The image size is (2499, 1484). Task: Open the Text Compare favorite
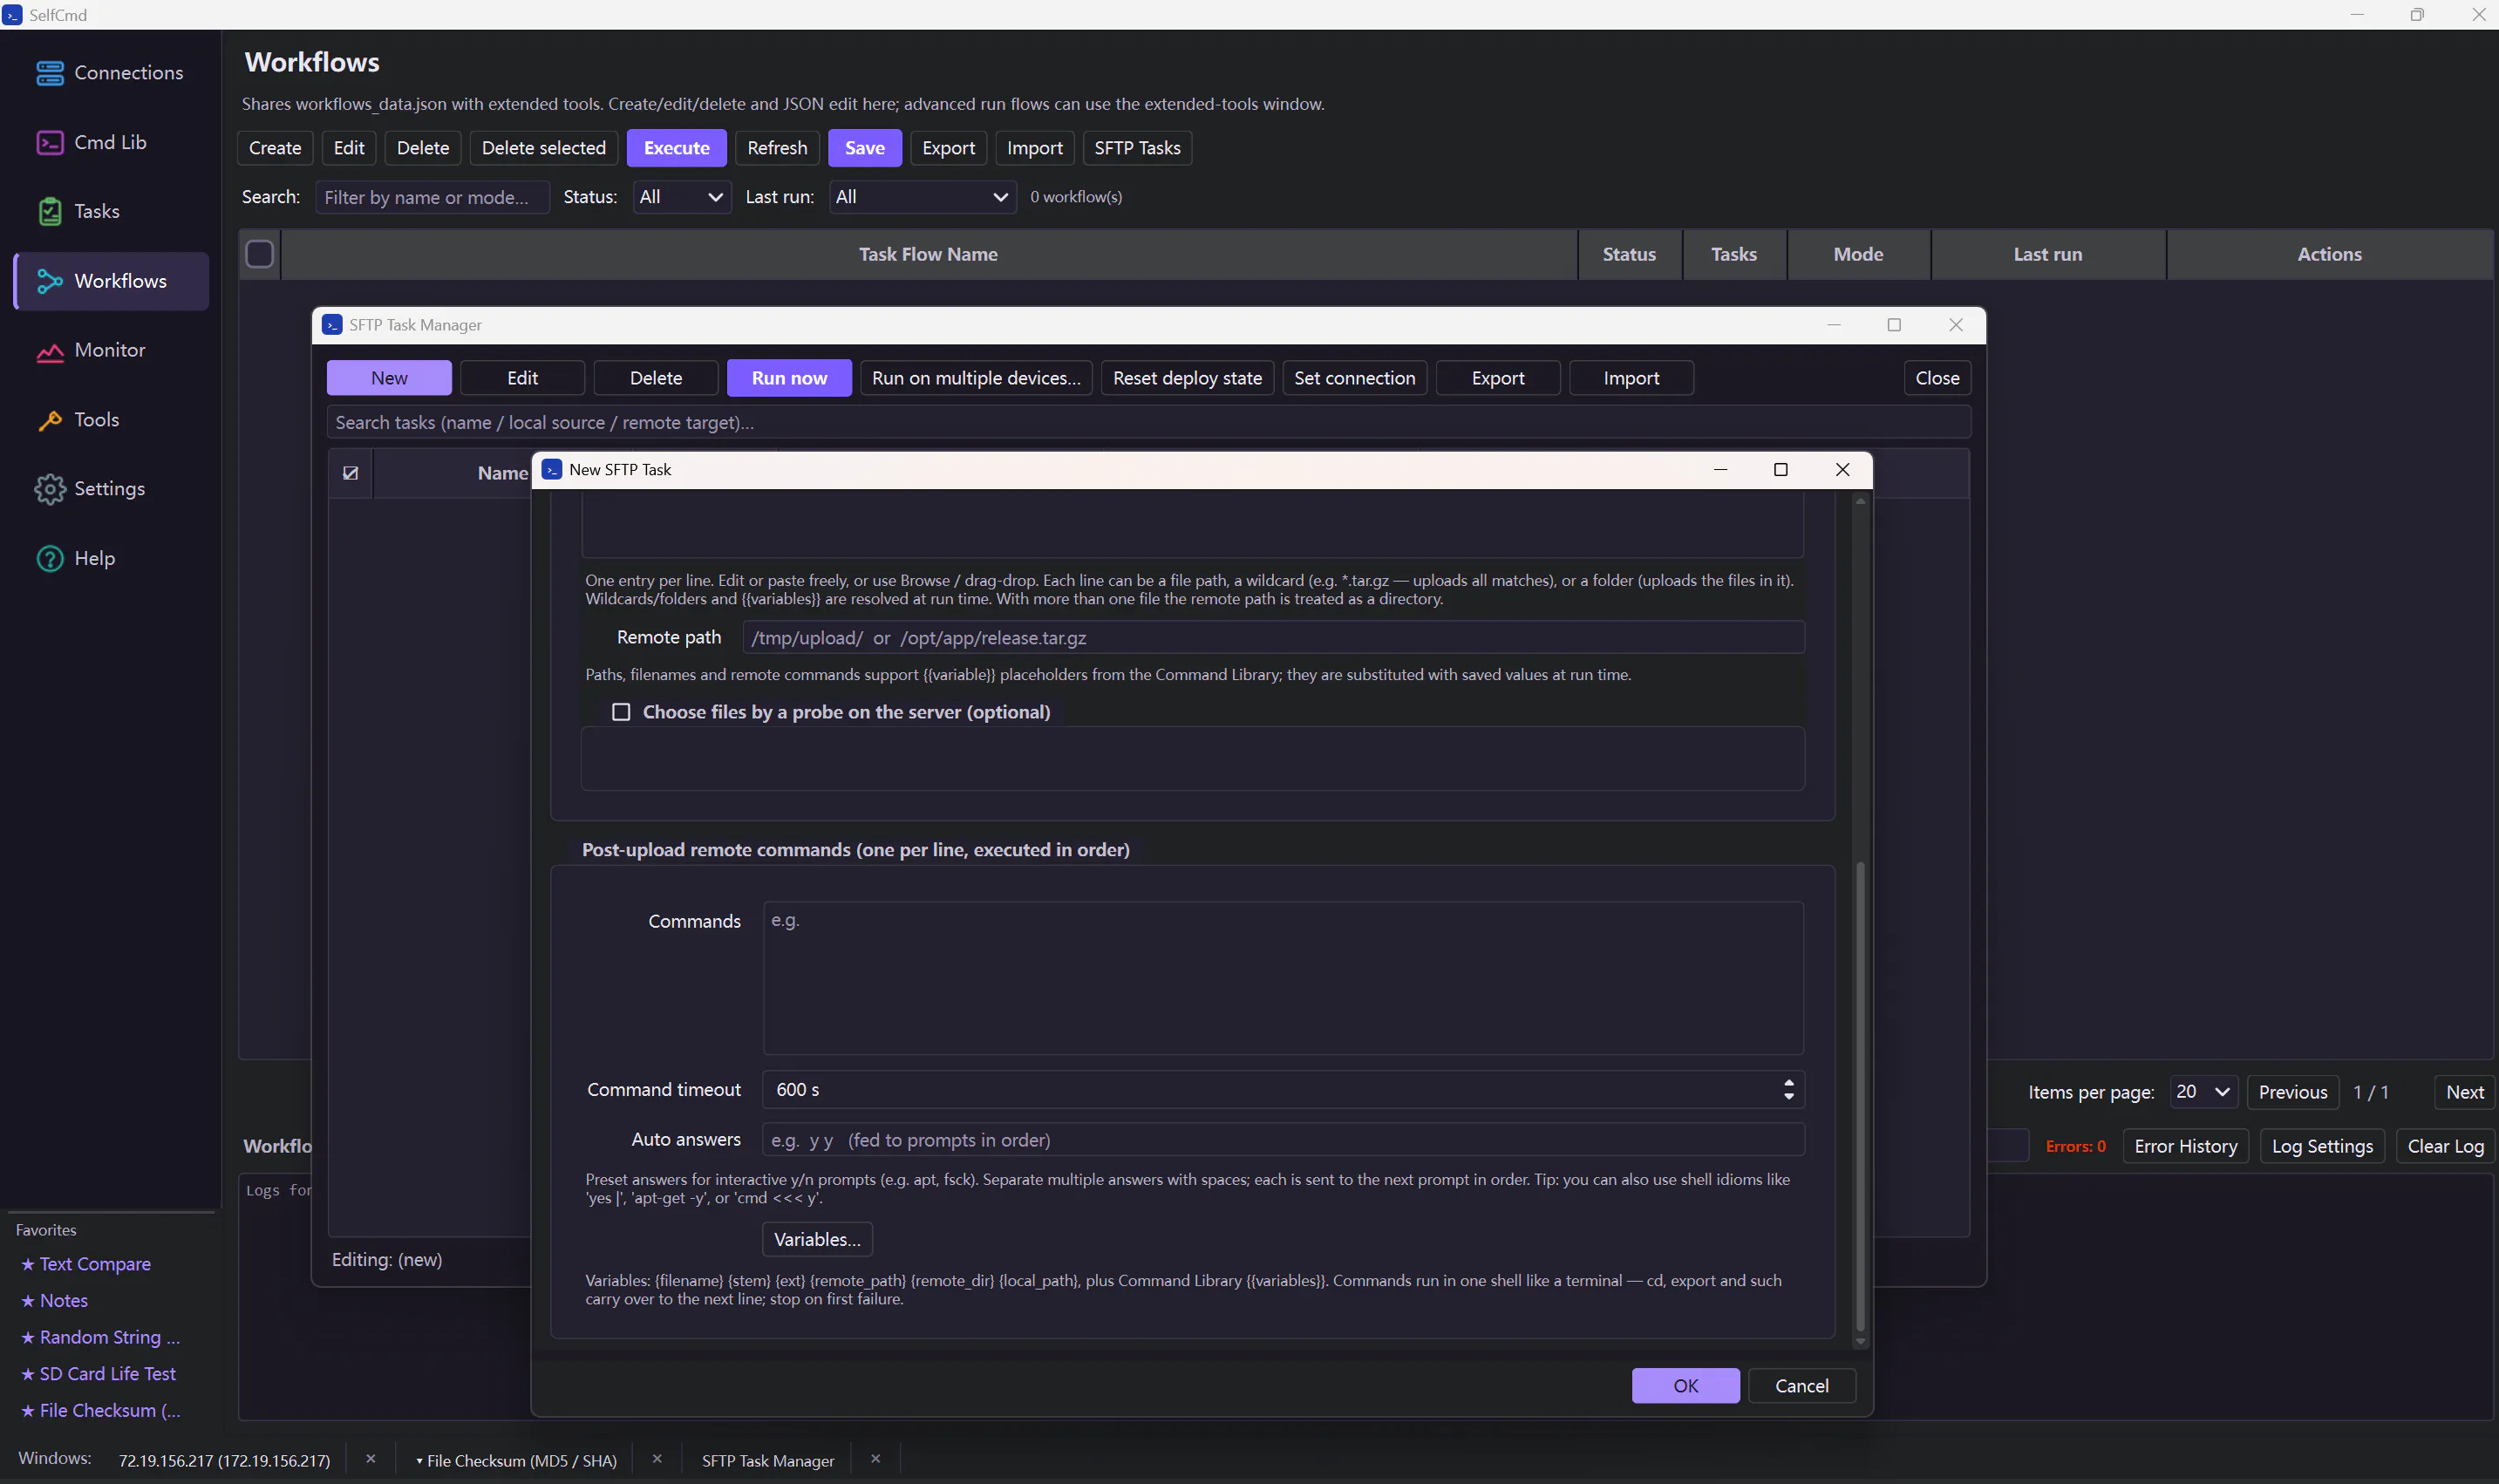(86, 1264)
